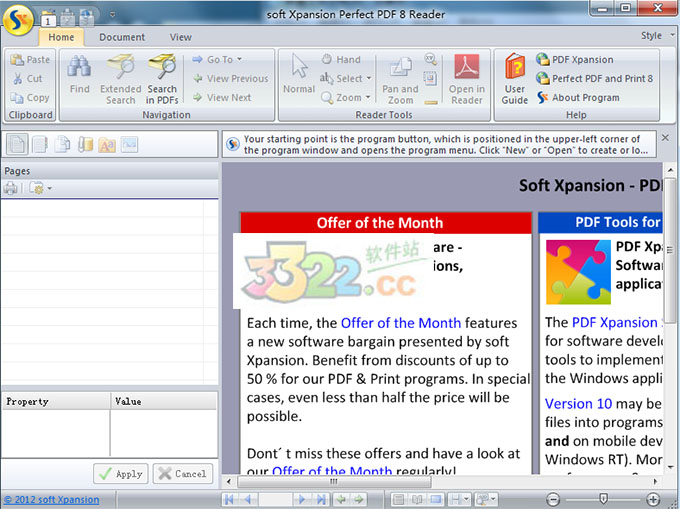Toggle the third page-copies sidebar panel icon
The height and width of the screenshot is (509, 680).
coord(62,144)
